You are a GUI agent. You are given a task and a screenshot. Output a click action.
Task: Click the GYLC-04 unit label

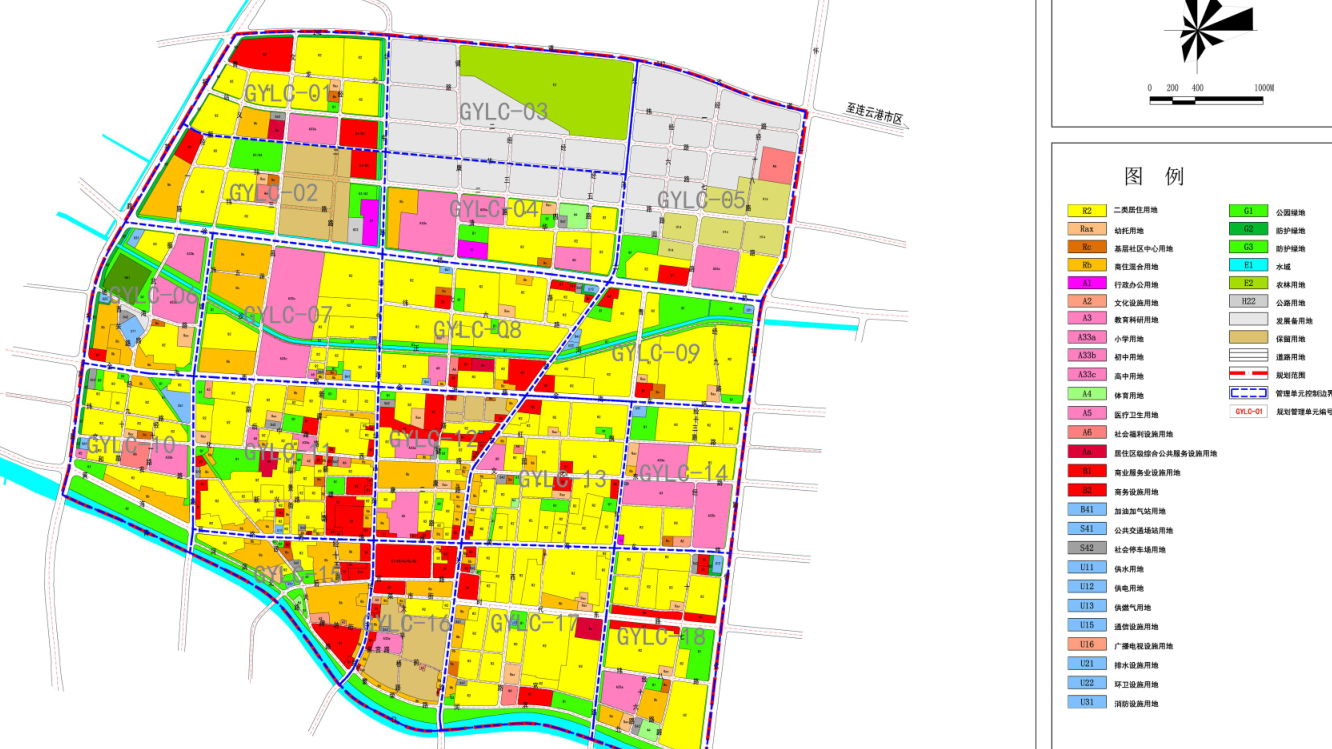coord(493,209)
